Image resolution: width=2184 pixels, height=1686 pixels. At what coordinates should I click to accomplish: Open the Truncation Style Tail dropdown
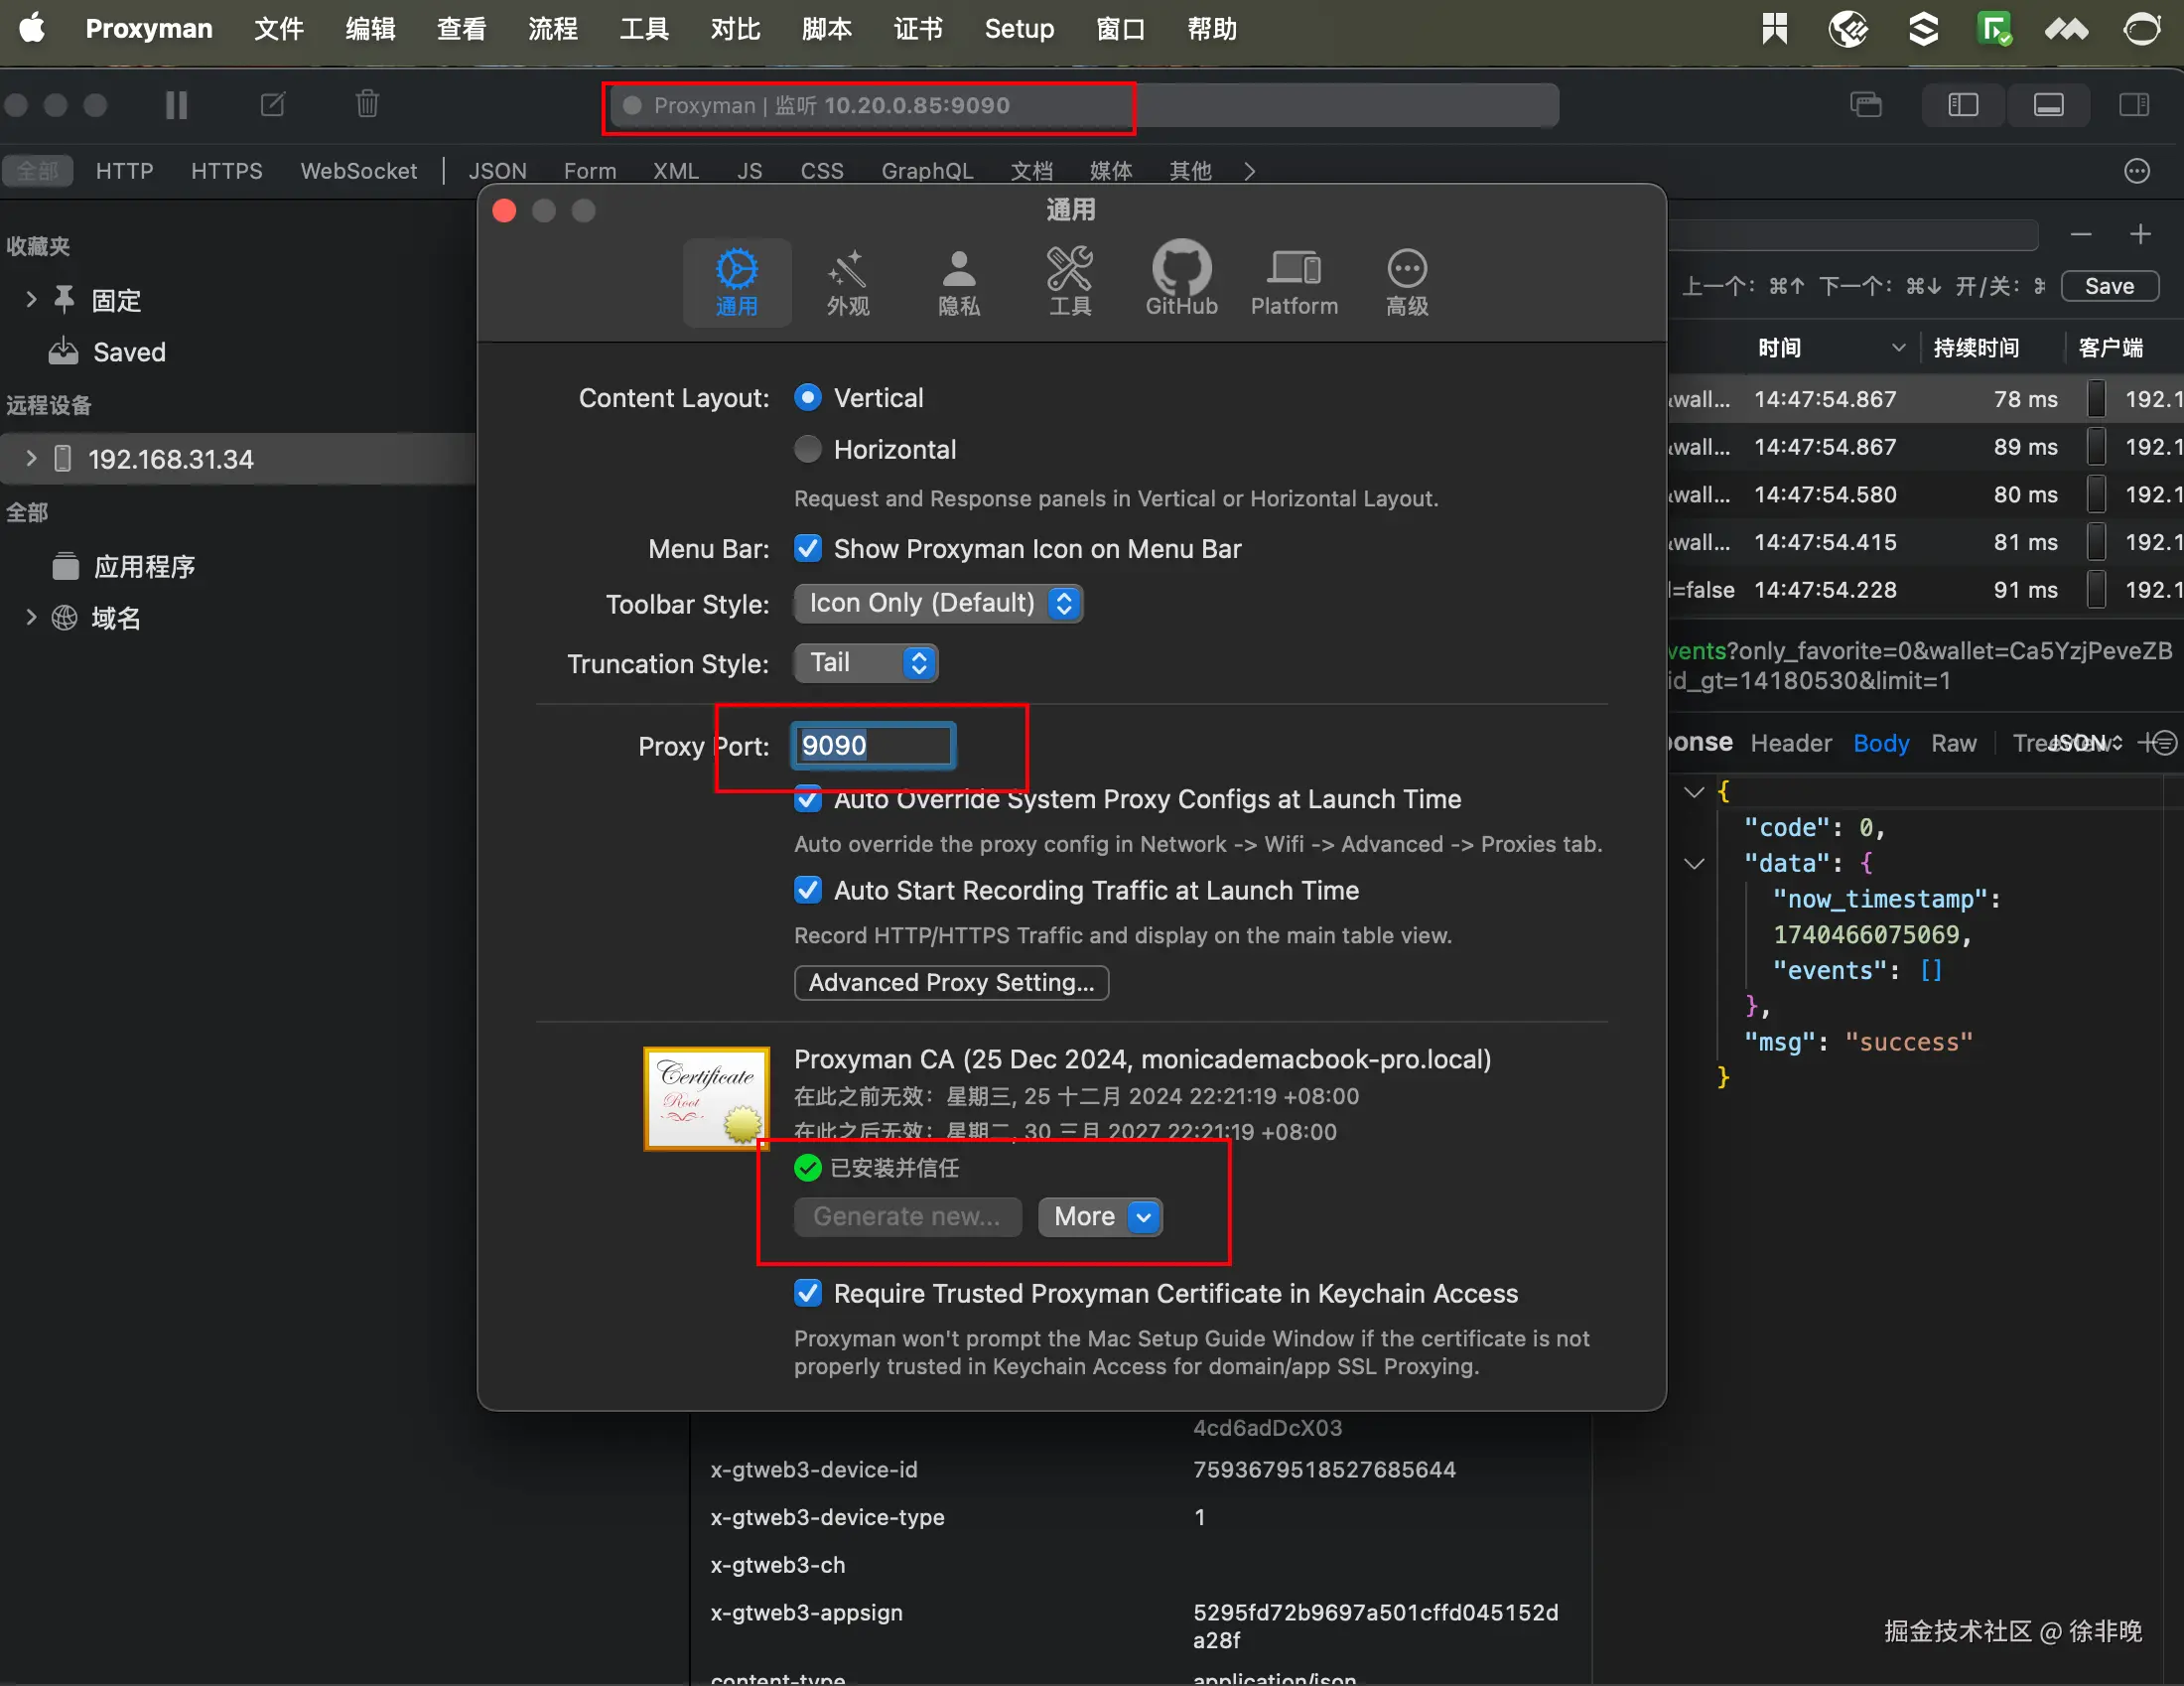866,663
